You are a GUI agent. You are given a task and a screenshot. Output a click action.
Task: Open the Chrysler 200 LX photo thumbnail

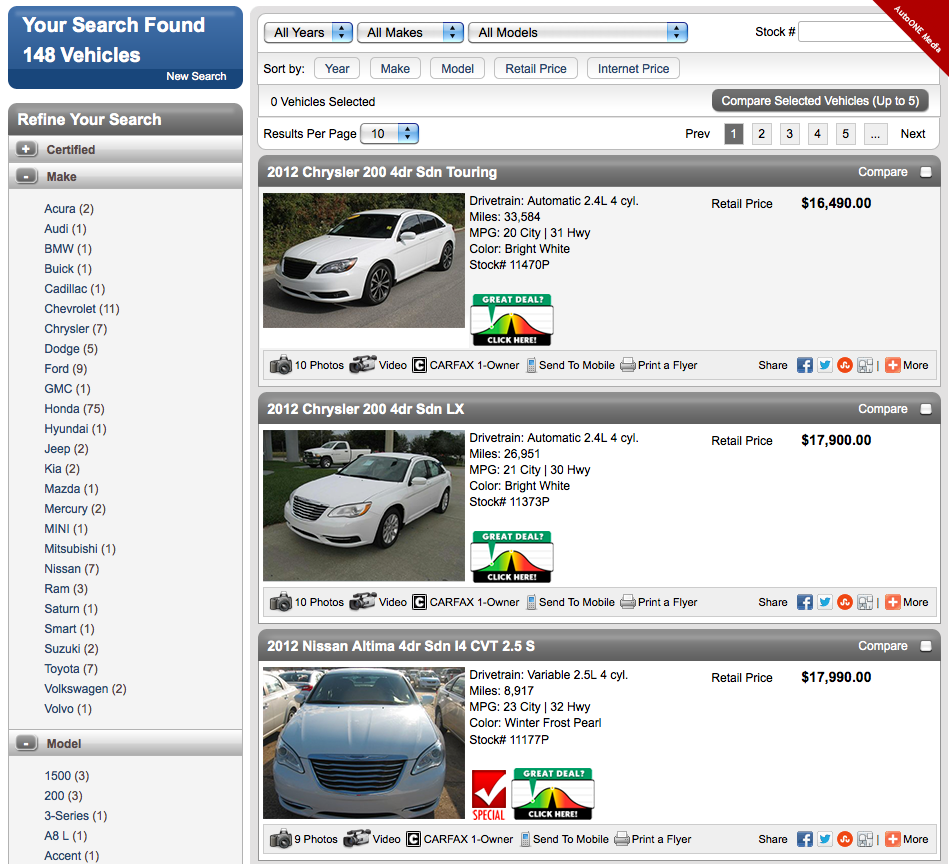pos(364,506)
